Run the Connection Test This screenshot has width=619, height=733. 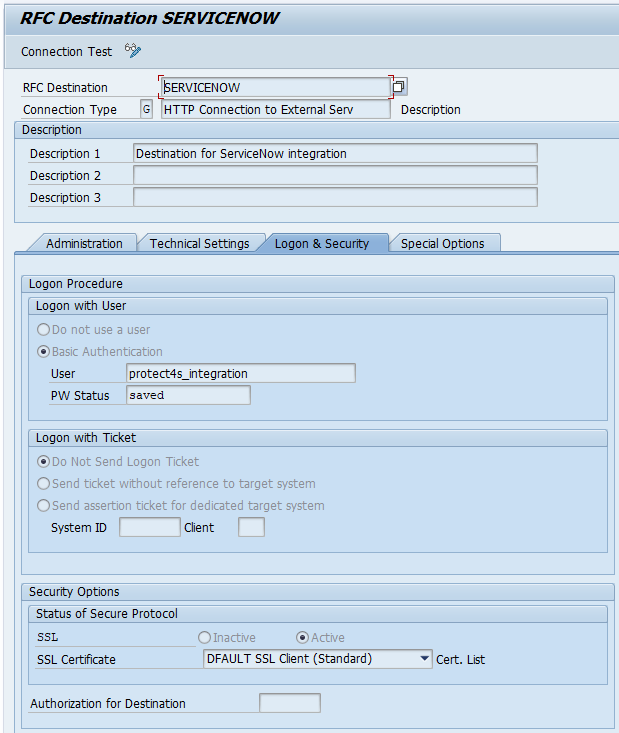click(66, 51)
